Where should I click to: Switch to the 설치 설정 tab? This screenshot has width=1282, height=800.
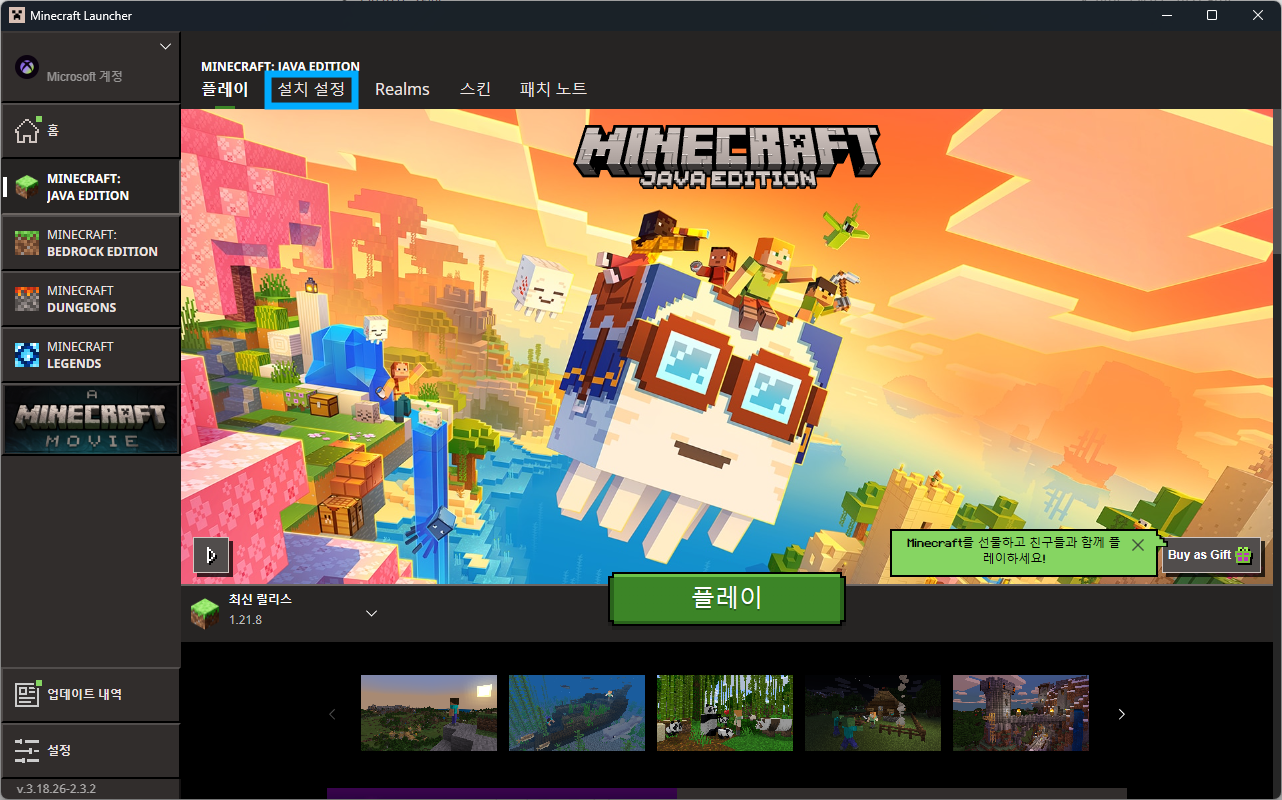click(x=311, y=89)
